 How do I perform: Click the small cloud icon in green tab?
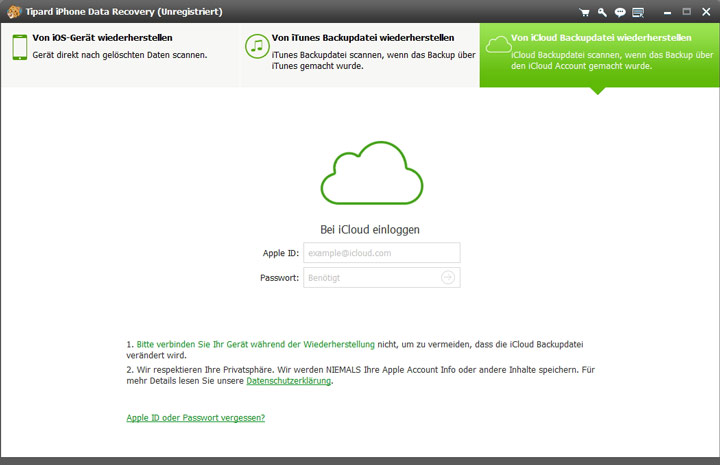pos(497,45)
